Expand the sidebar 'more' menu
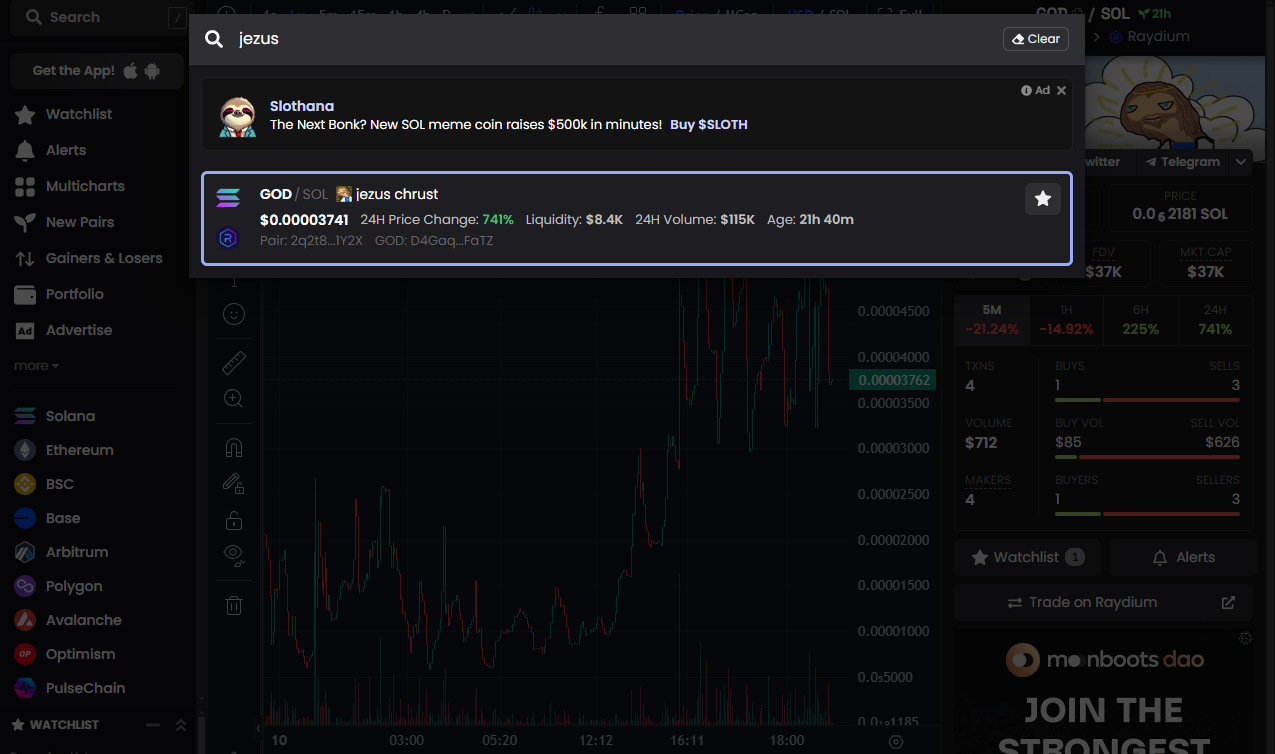Screen dimensions: 1275x754 pos(36,366)
